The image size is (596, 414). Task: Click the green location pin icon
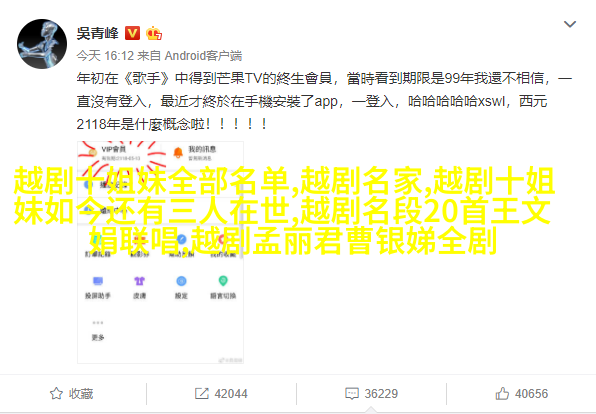[223, 281]
